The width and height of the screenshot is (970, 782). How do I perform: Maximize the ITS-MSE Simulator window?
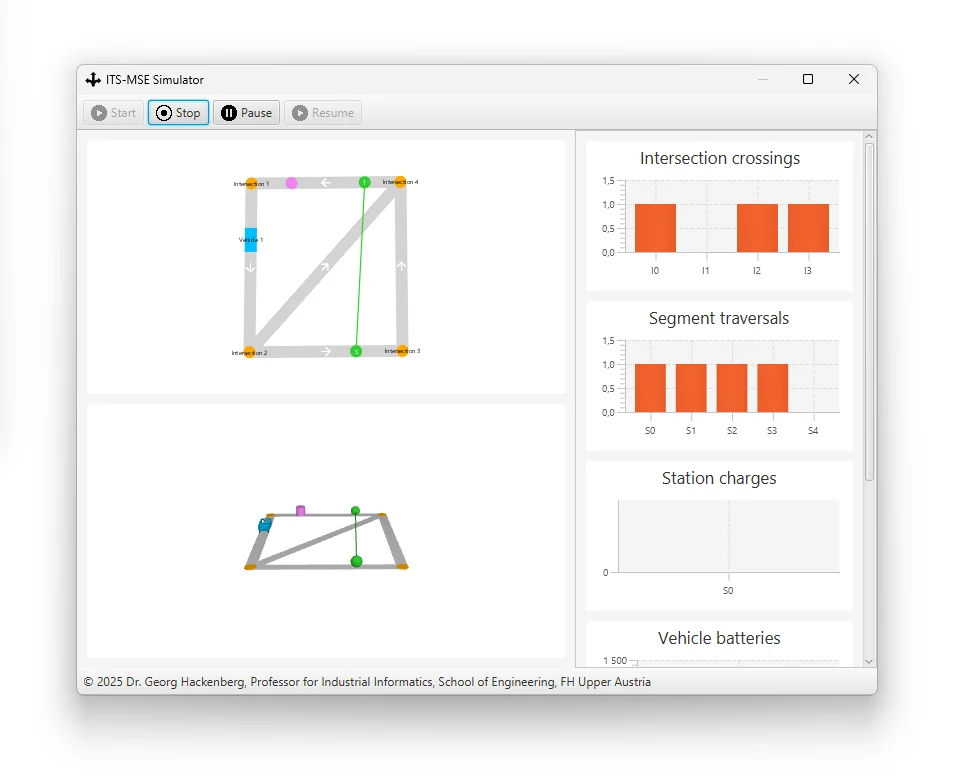(x=808, y=79)
